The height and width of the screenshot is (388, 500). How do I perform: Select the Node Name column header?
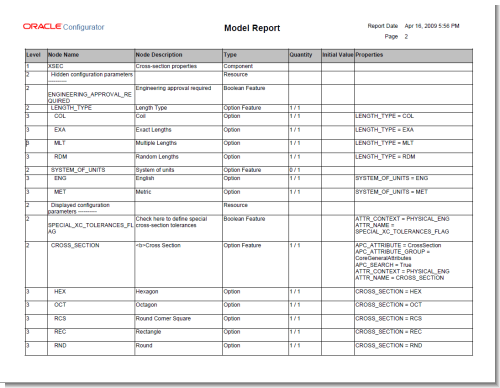[x=64, y=55]
